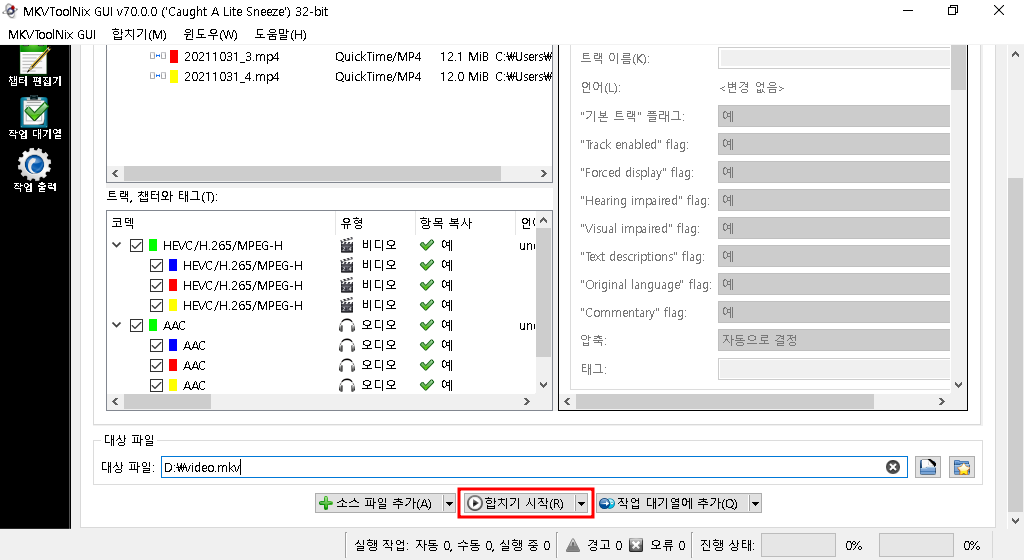Click the 항목 복사 column header
1024x560 pixels.
click(465, 223)
